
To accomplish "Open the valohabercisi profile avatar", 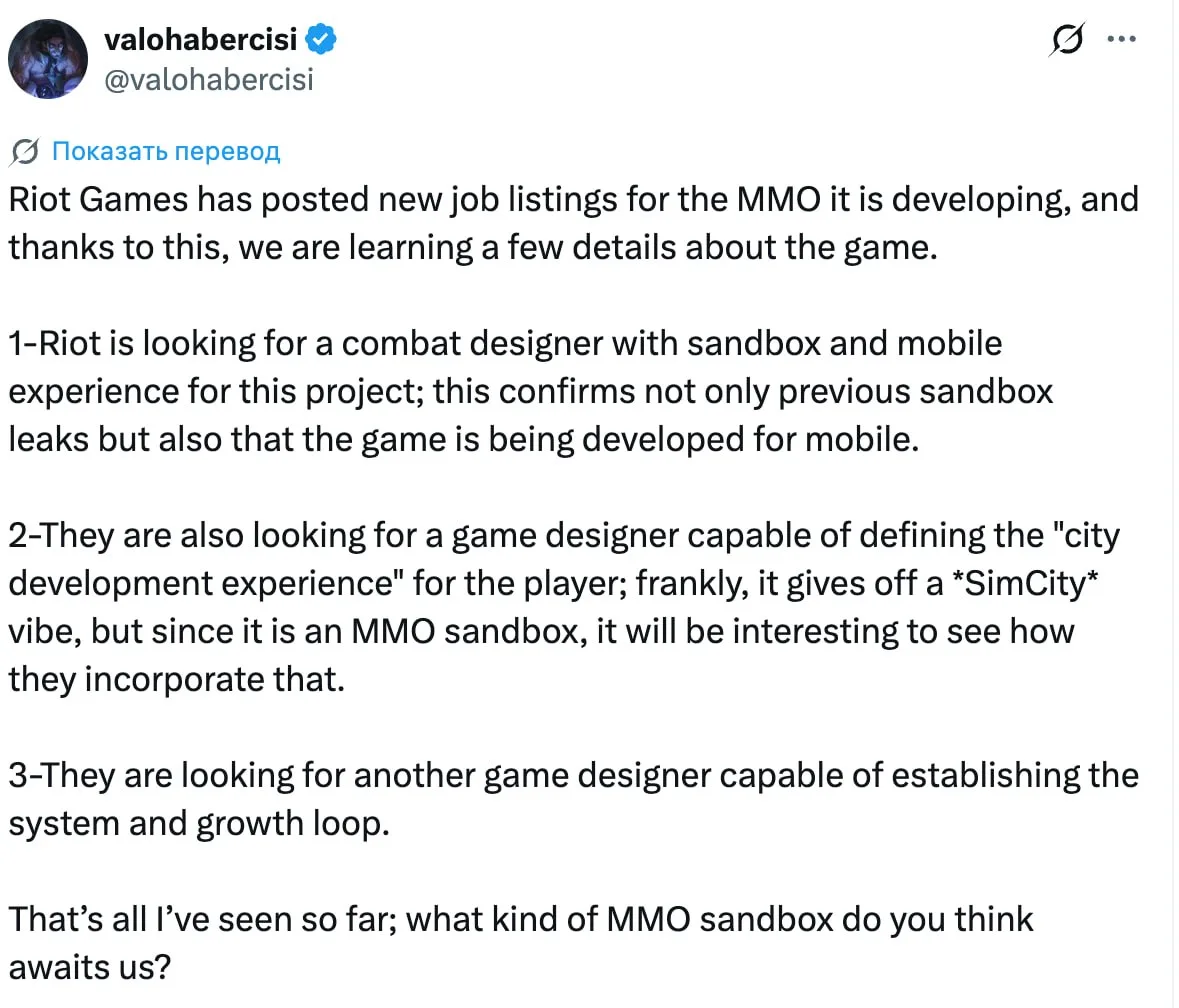I will [48, 59].
